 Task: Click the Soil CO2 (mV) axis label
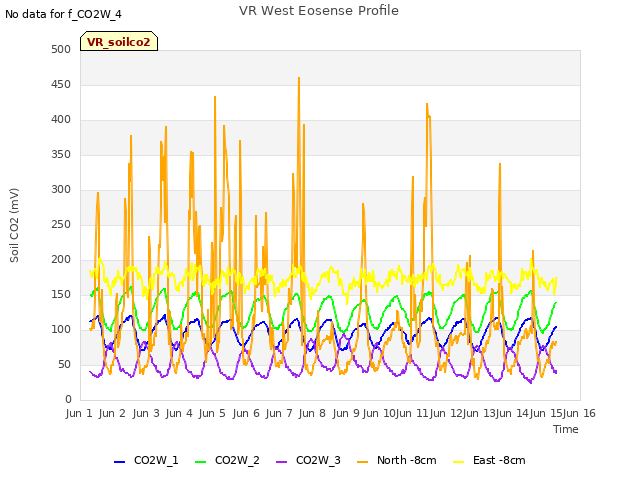[x=14, y=225]
